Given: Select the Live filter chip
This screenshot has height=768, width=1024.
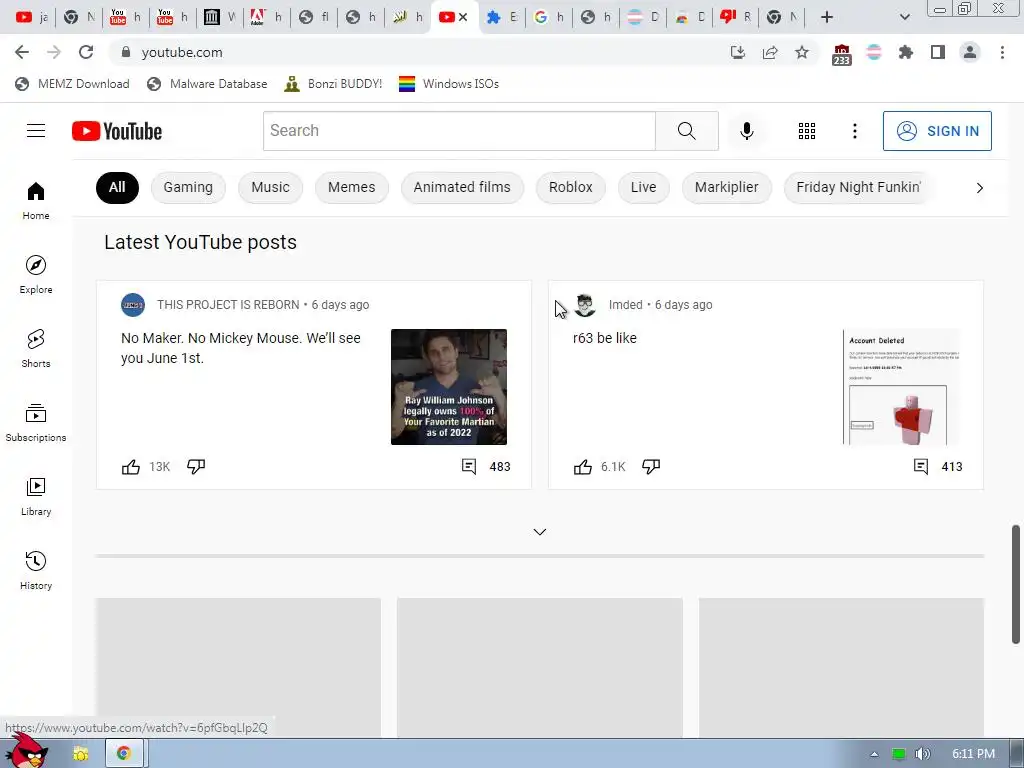Looking at the screenshot, I should click(x=643, y=187).
